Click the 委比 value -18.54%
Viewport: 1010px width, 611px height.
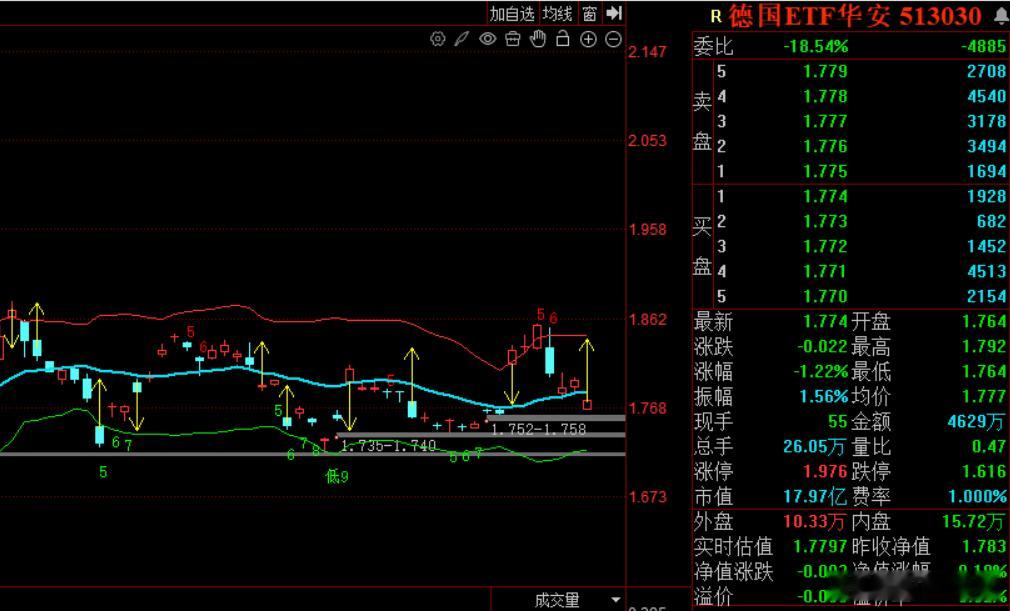pos(815,46)
